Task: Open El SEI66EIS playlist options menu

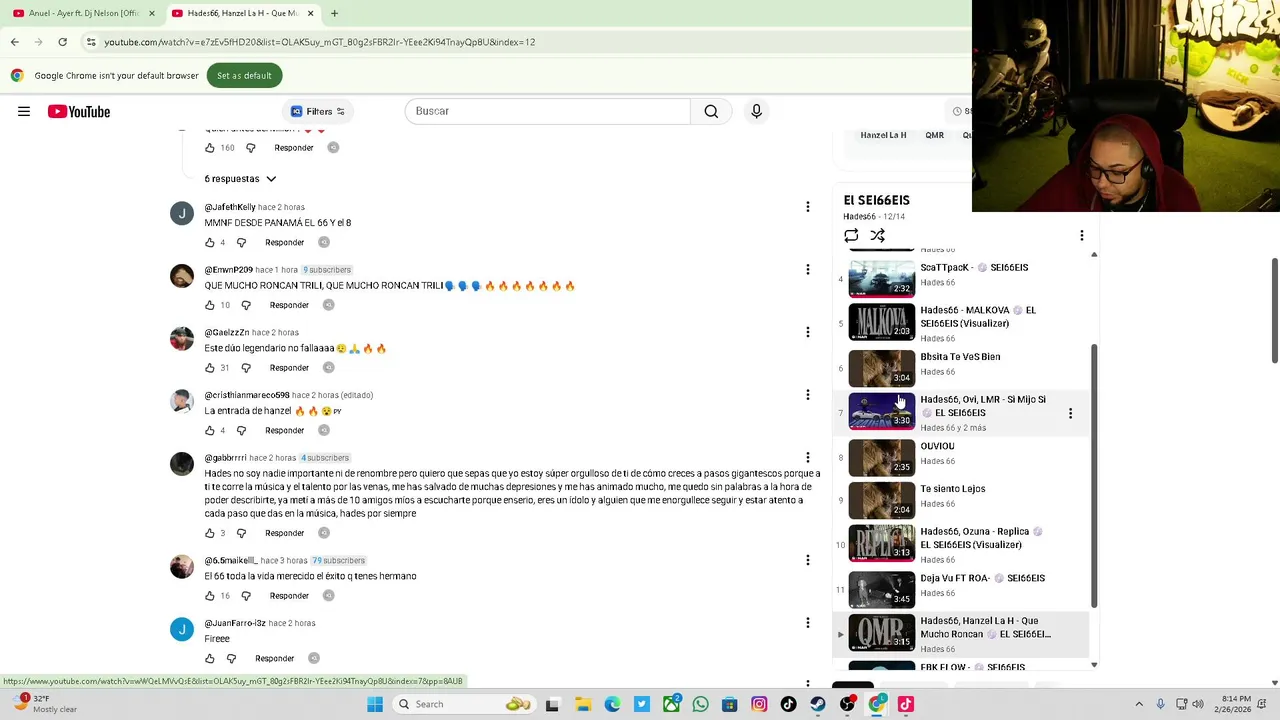Action: coord(1081,236)
